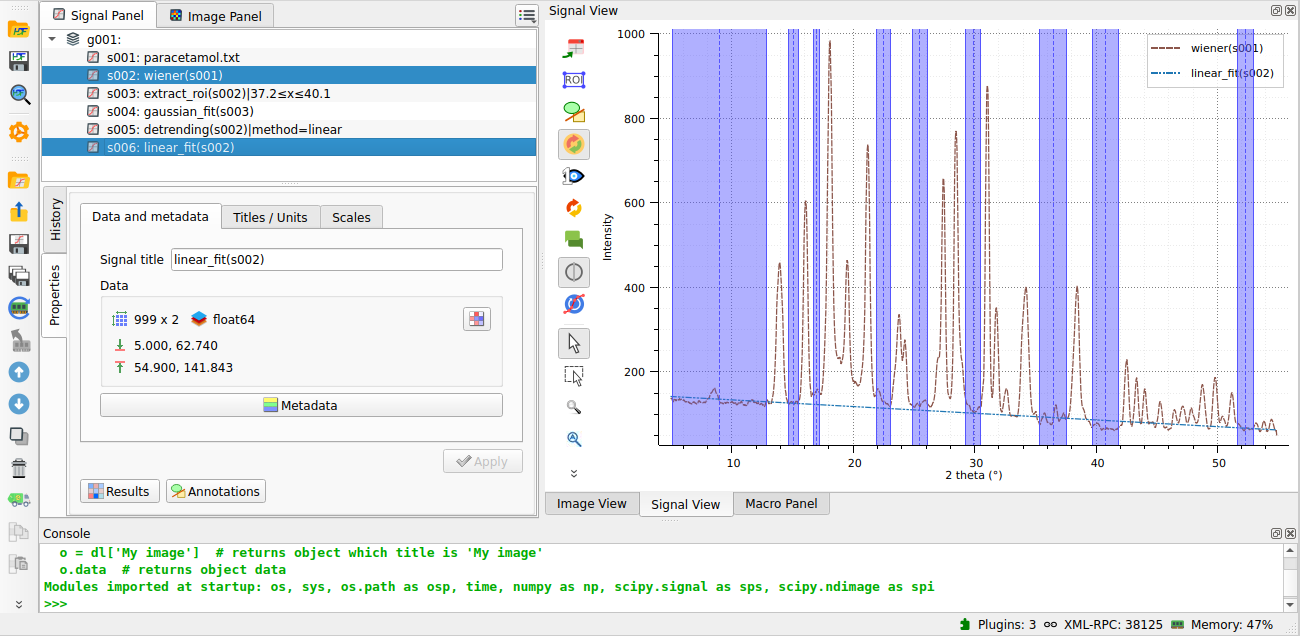Screen dimensions: 1300x636
Task: Expand the plot toolbar overflow chevron
Action: pyautogui.click(x=574, y=473)
